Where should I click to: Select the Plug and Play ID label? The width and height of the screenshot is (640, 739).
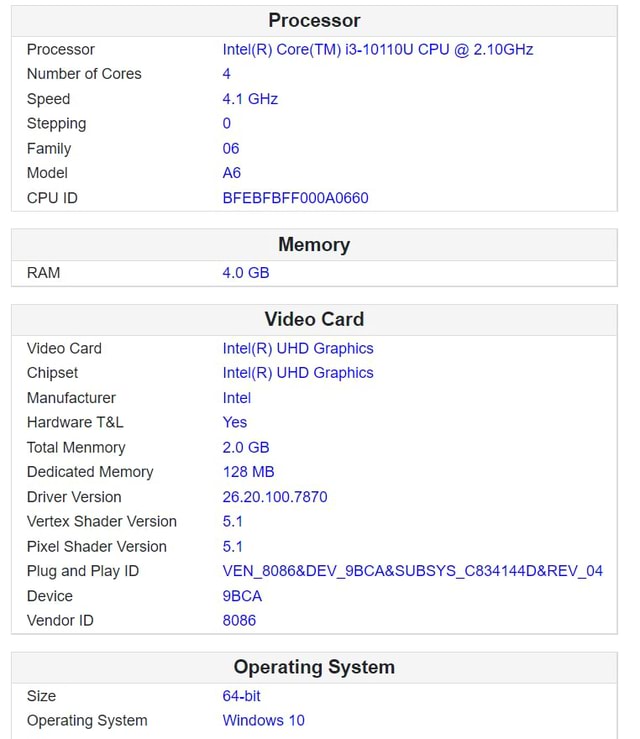(x=83, y=571)
